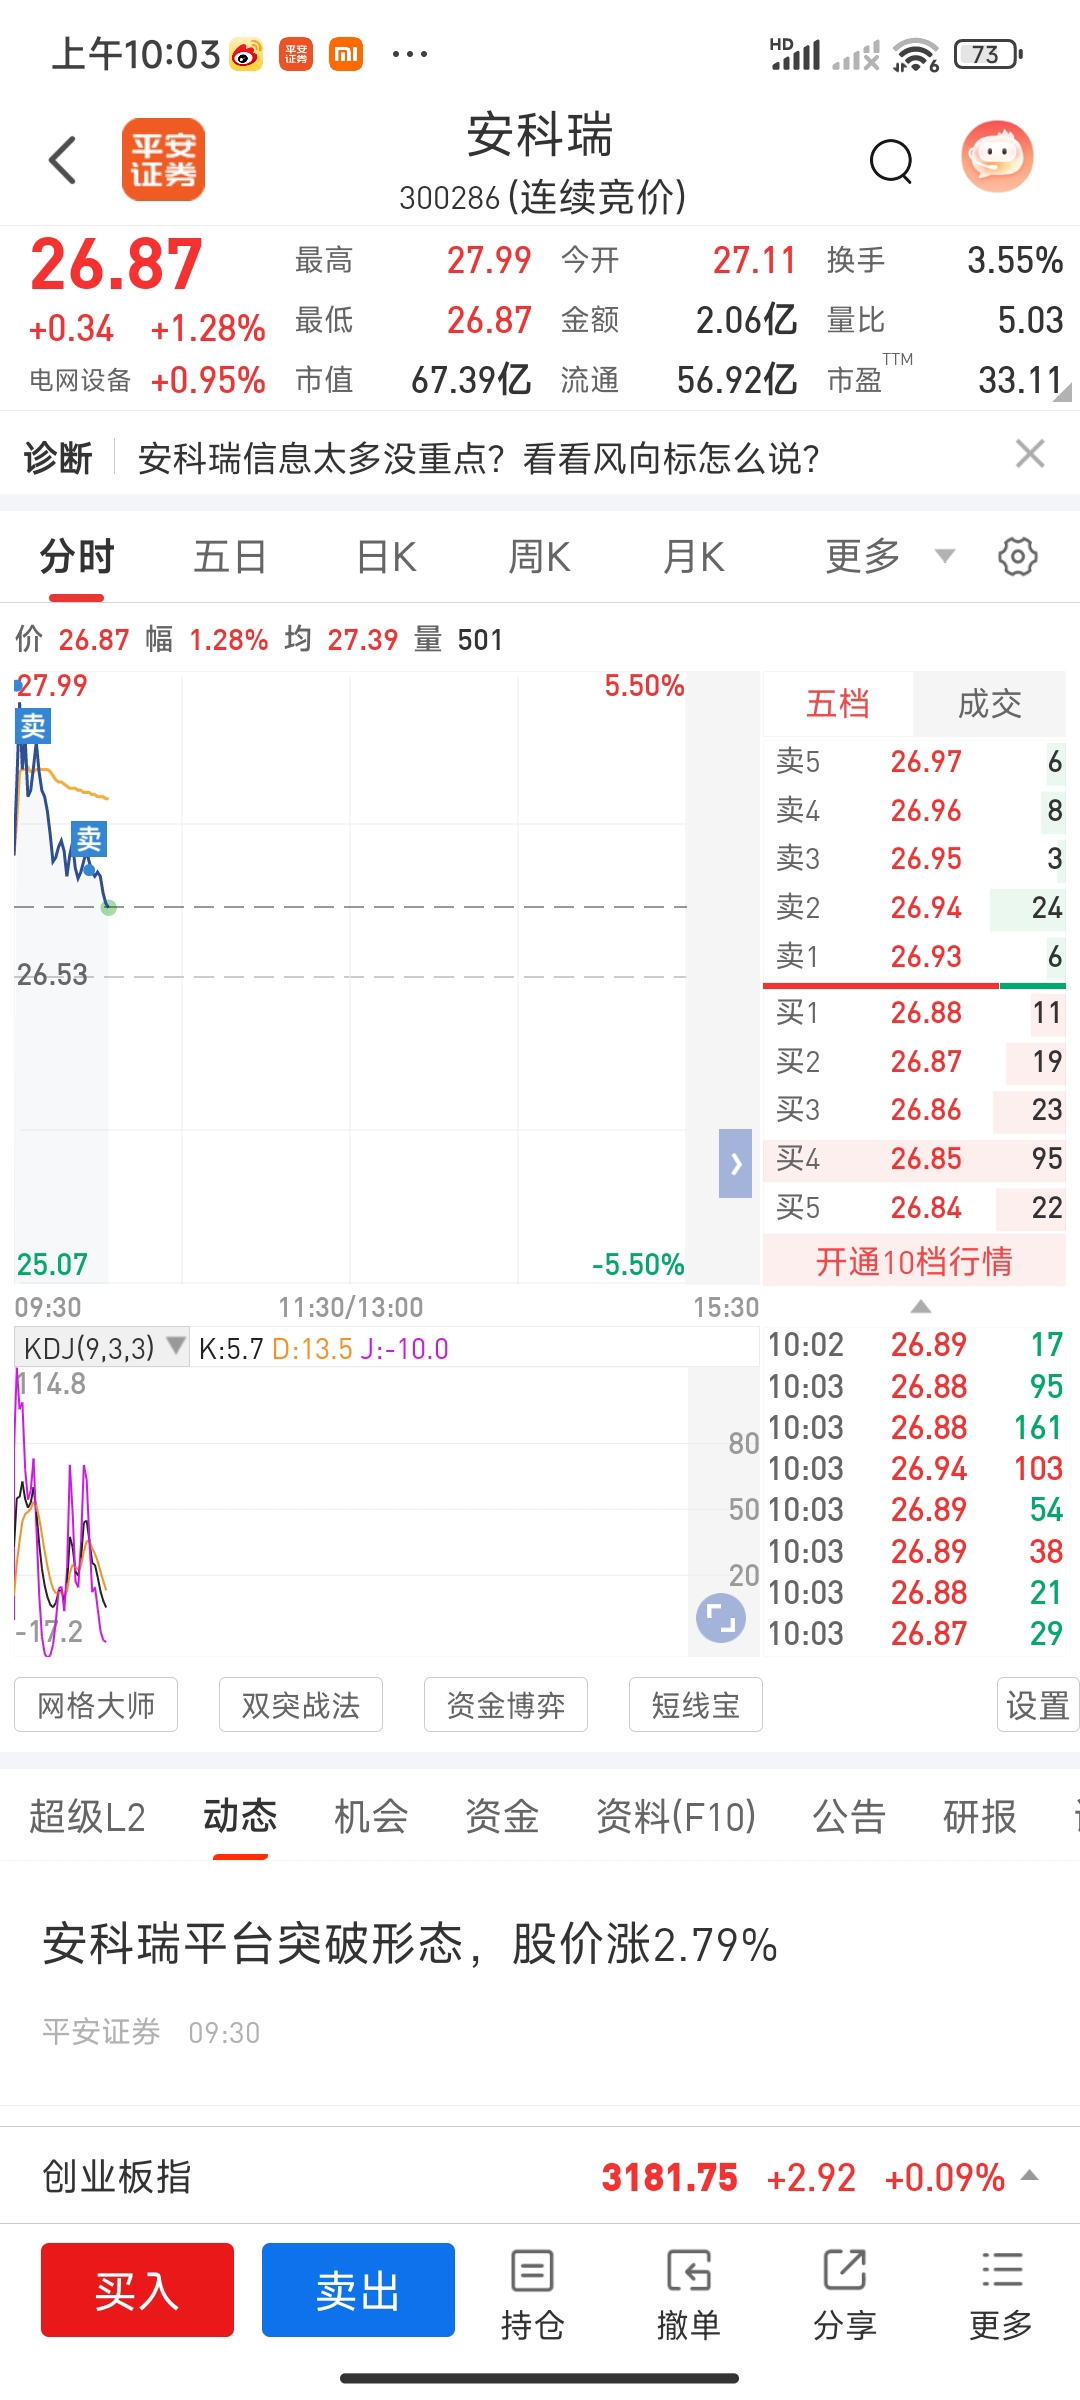Switch to 研报 tab
The height and width of the screenshot is (2400, 1080).
click(980, 1817)
